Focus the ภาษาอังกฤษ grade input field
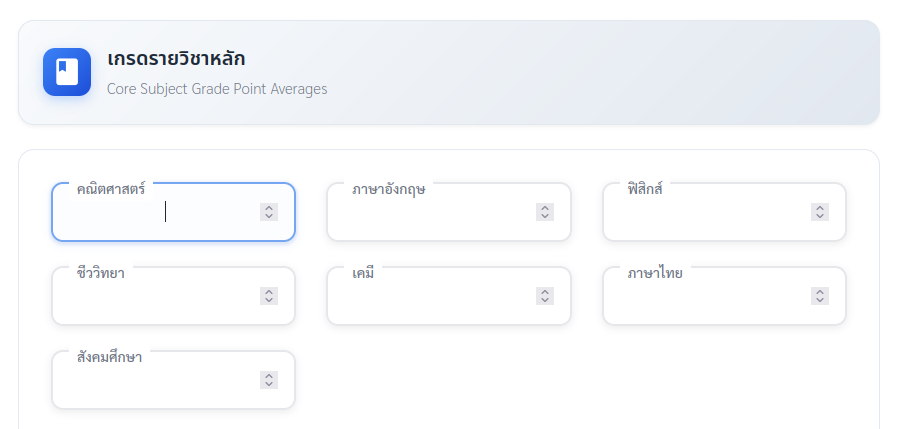Viewport: 903px width, 429px height. pyautogui.click(x=430, y=212)
